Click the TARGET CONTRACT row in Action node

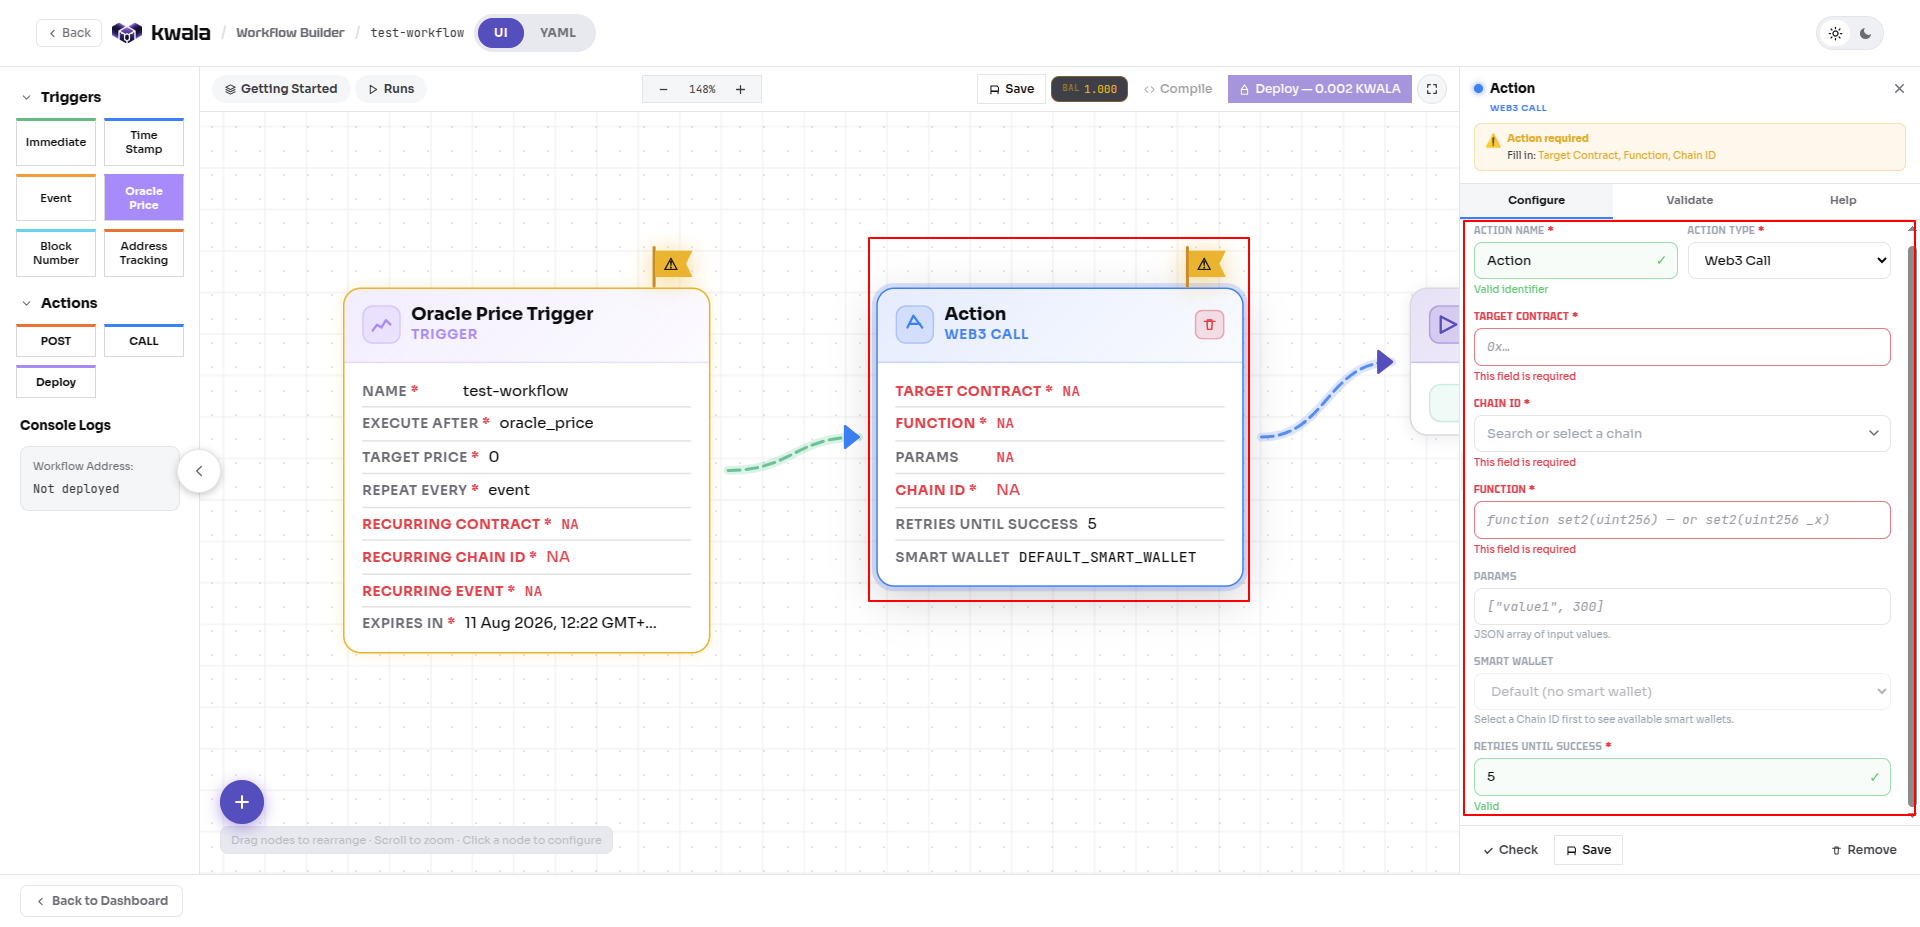click(x=1059, y=391)
